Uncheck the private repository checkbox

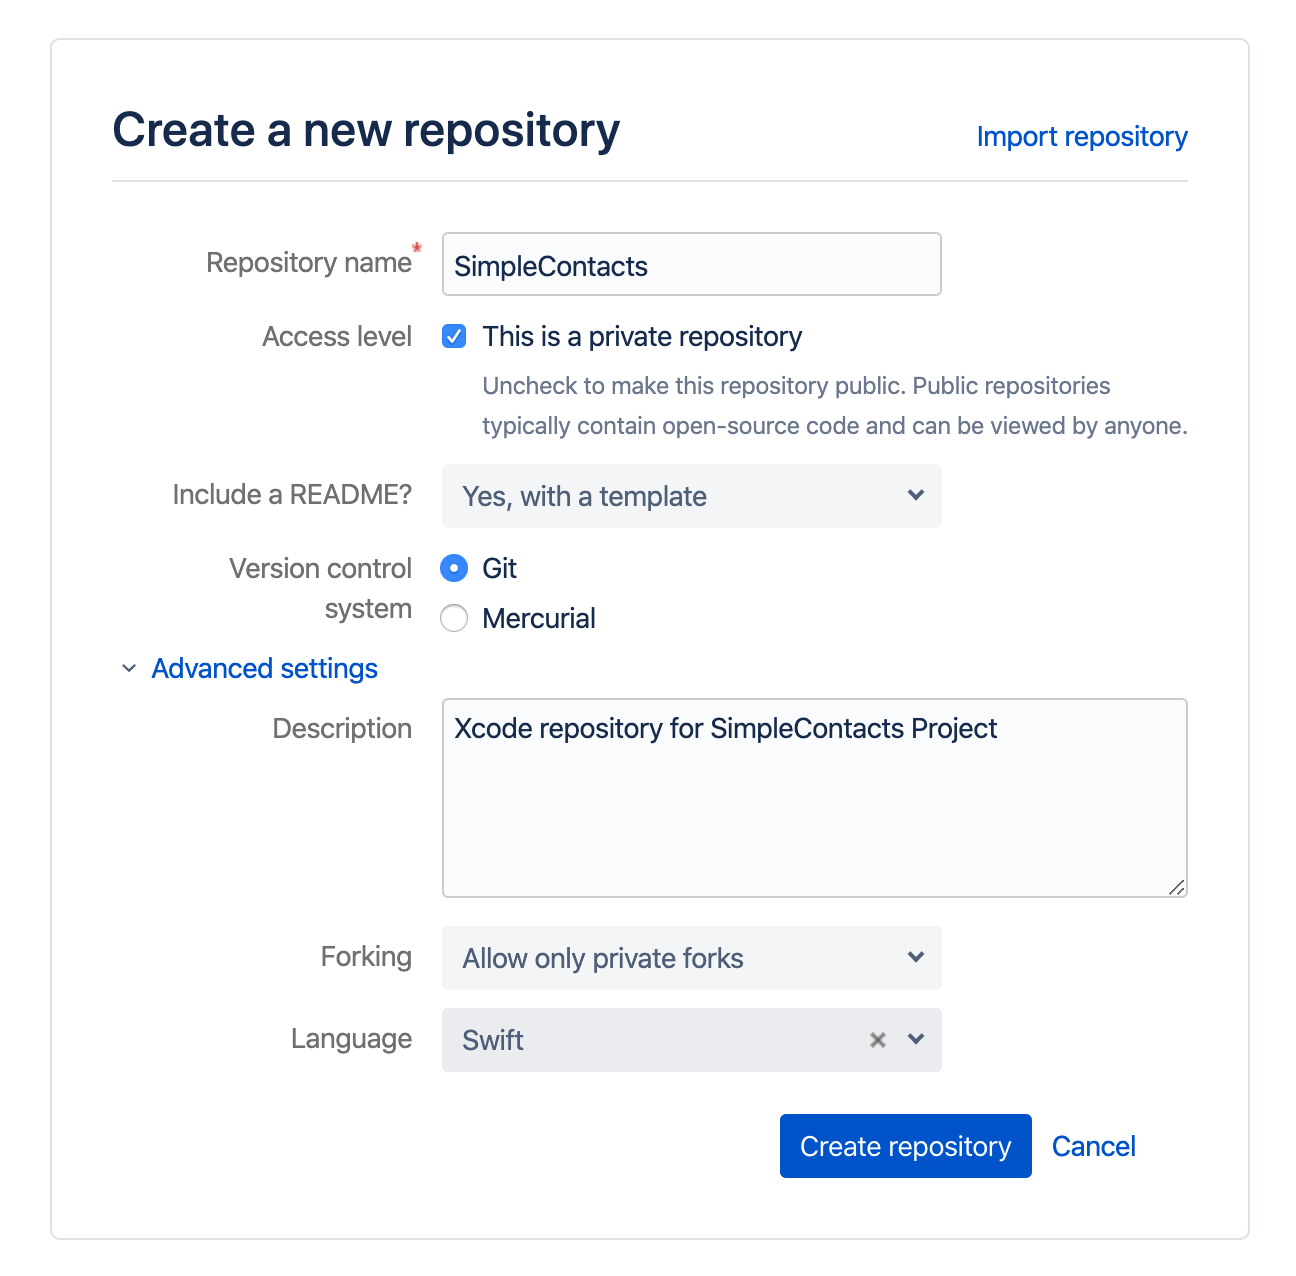454,336
